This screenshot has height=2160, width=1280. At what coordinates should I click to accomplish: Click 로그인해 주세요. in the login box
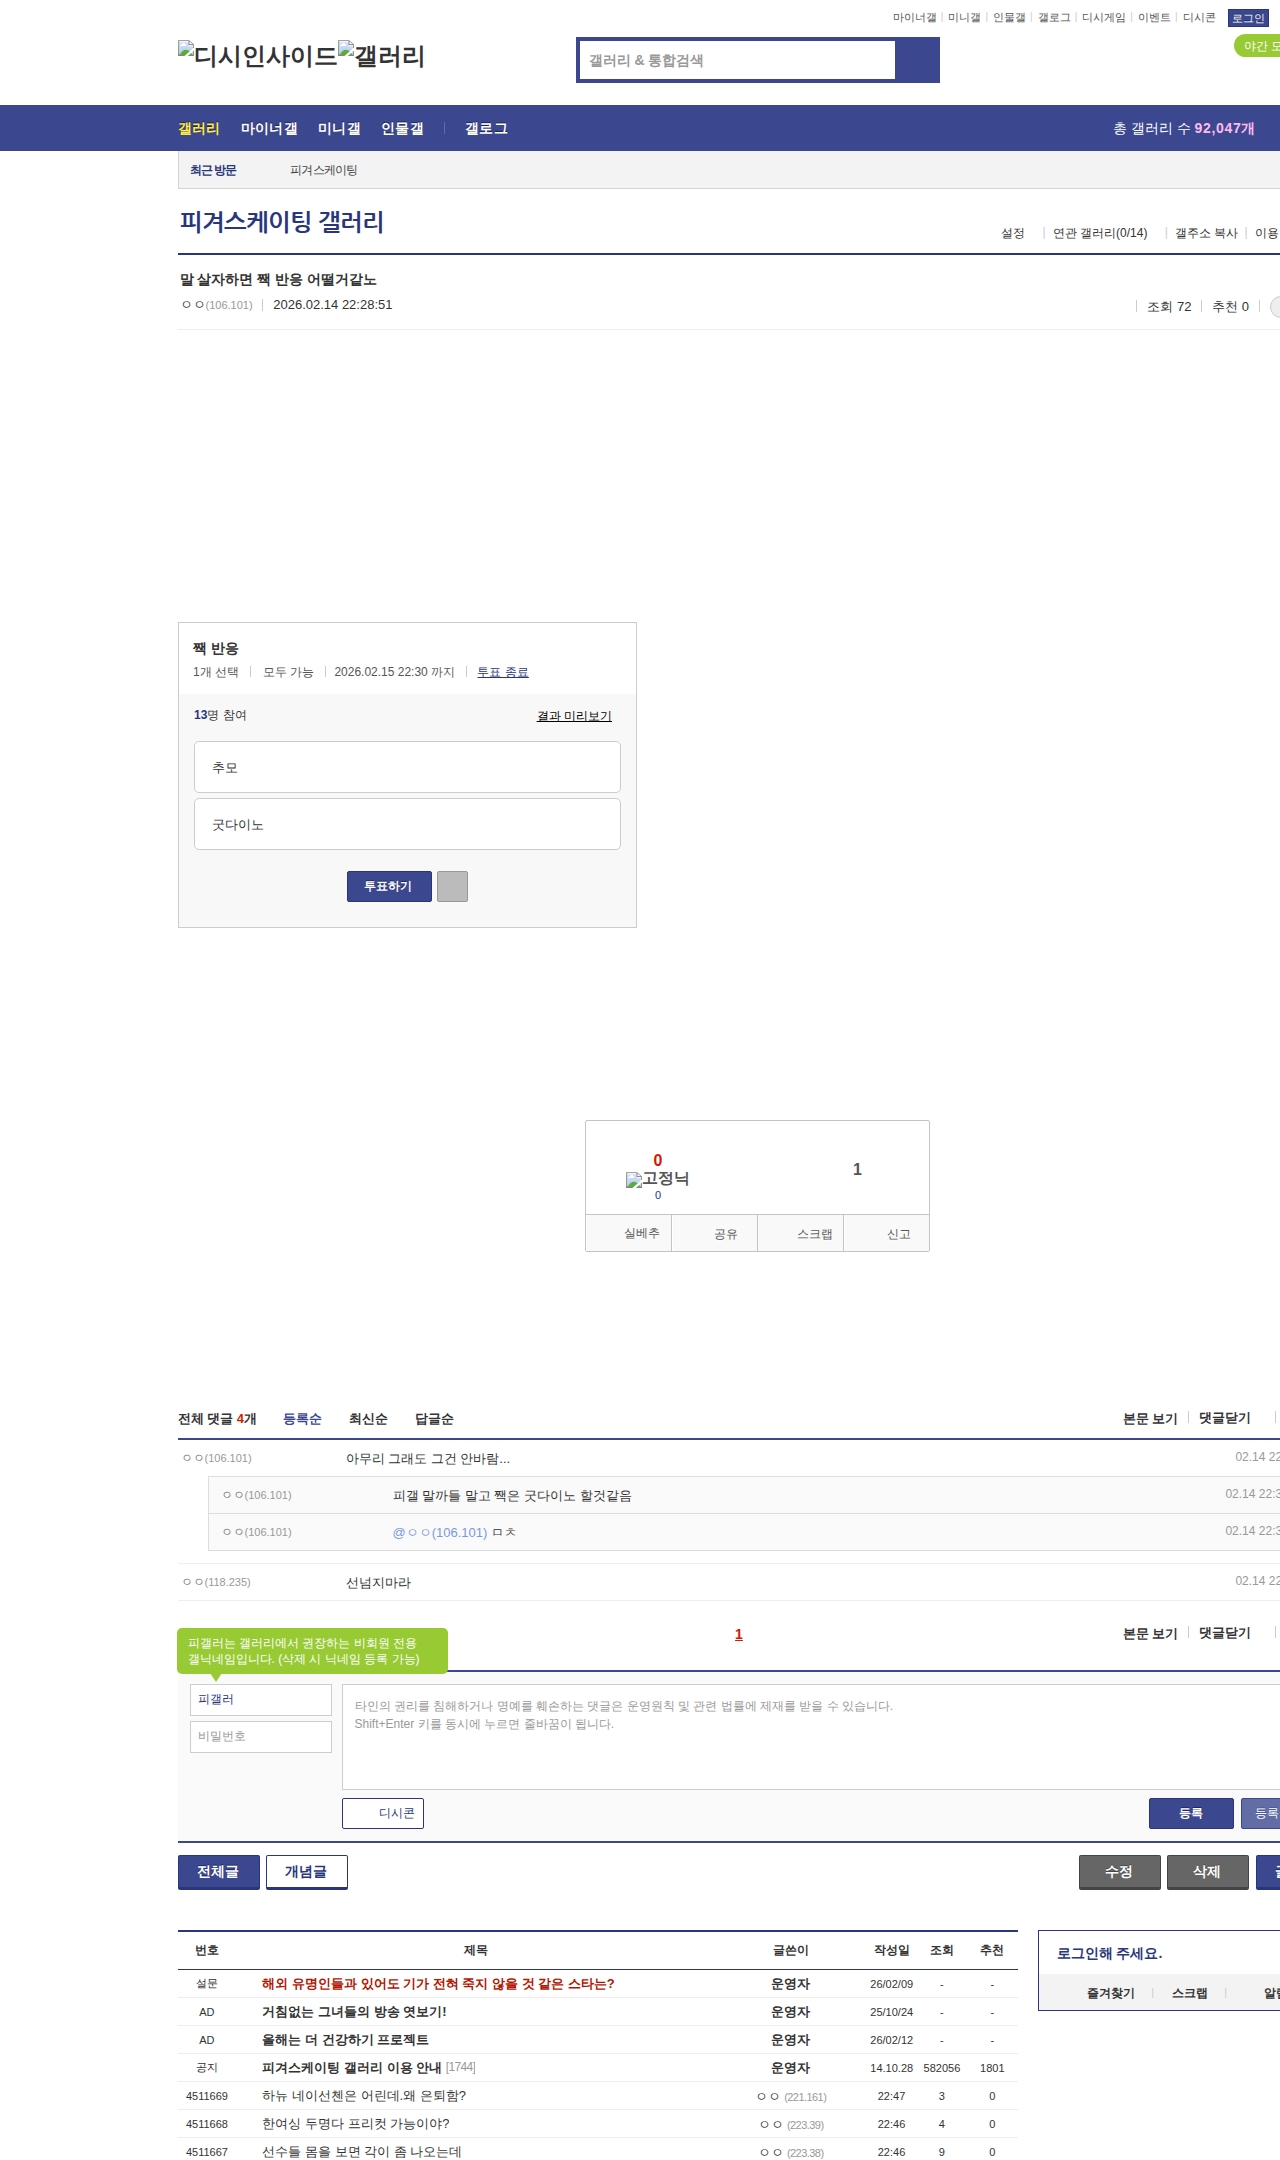[1110, 1954]
